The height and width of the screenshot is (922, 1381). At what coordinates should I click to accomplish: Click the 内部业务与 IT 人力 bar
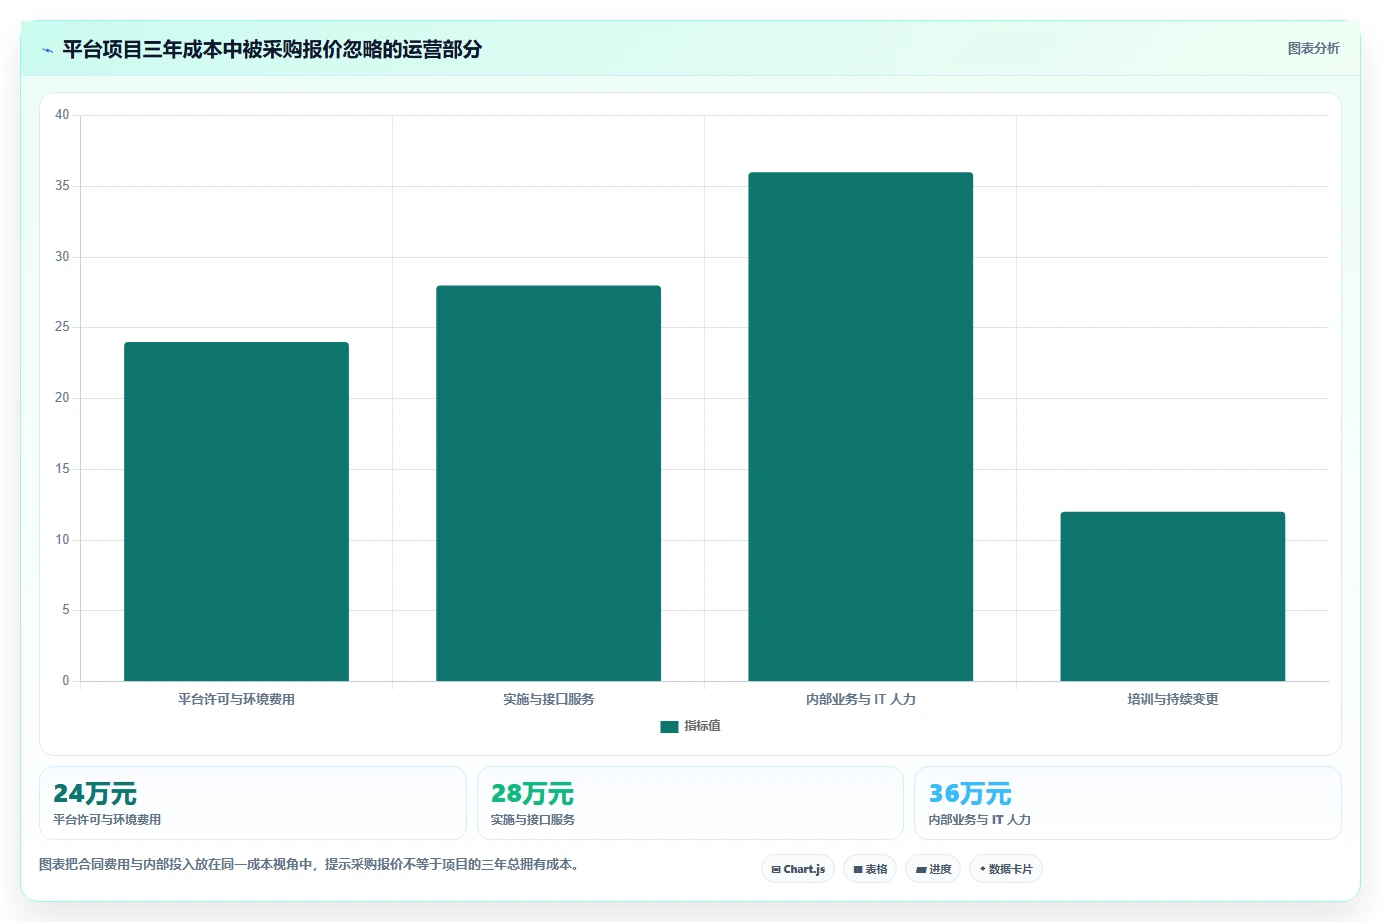[x=860, y=427]
